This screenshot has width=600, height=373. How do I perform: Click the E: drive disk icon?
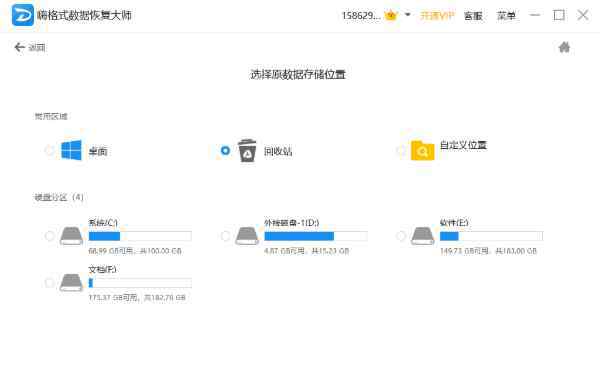pos(422,236)
